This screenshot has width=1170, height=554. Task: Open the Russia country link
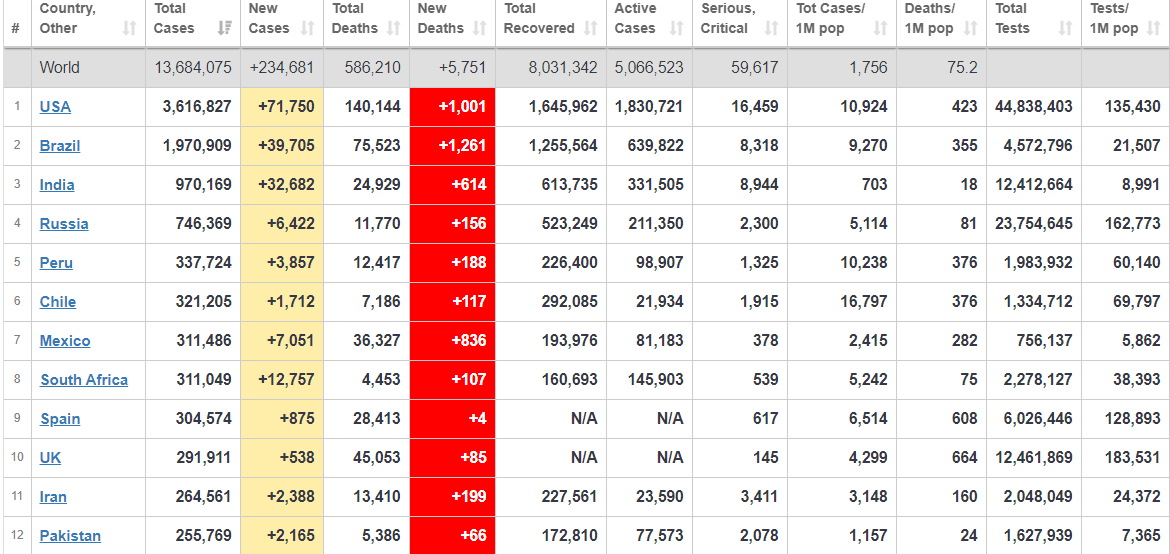point(64,223)
